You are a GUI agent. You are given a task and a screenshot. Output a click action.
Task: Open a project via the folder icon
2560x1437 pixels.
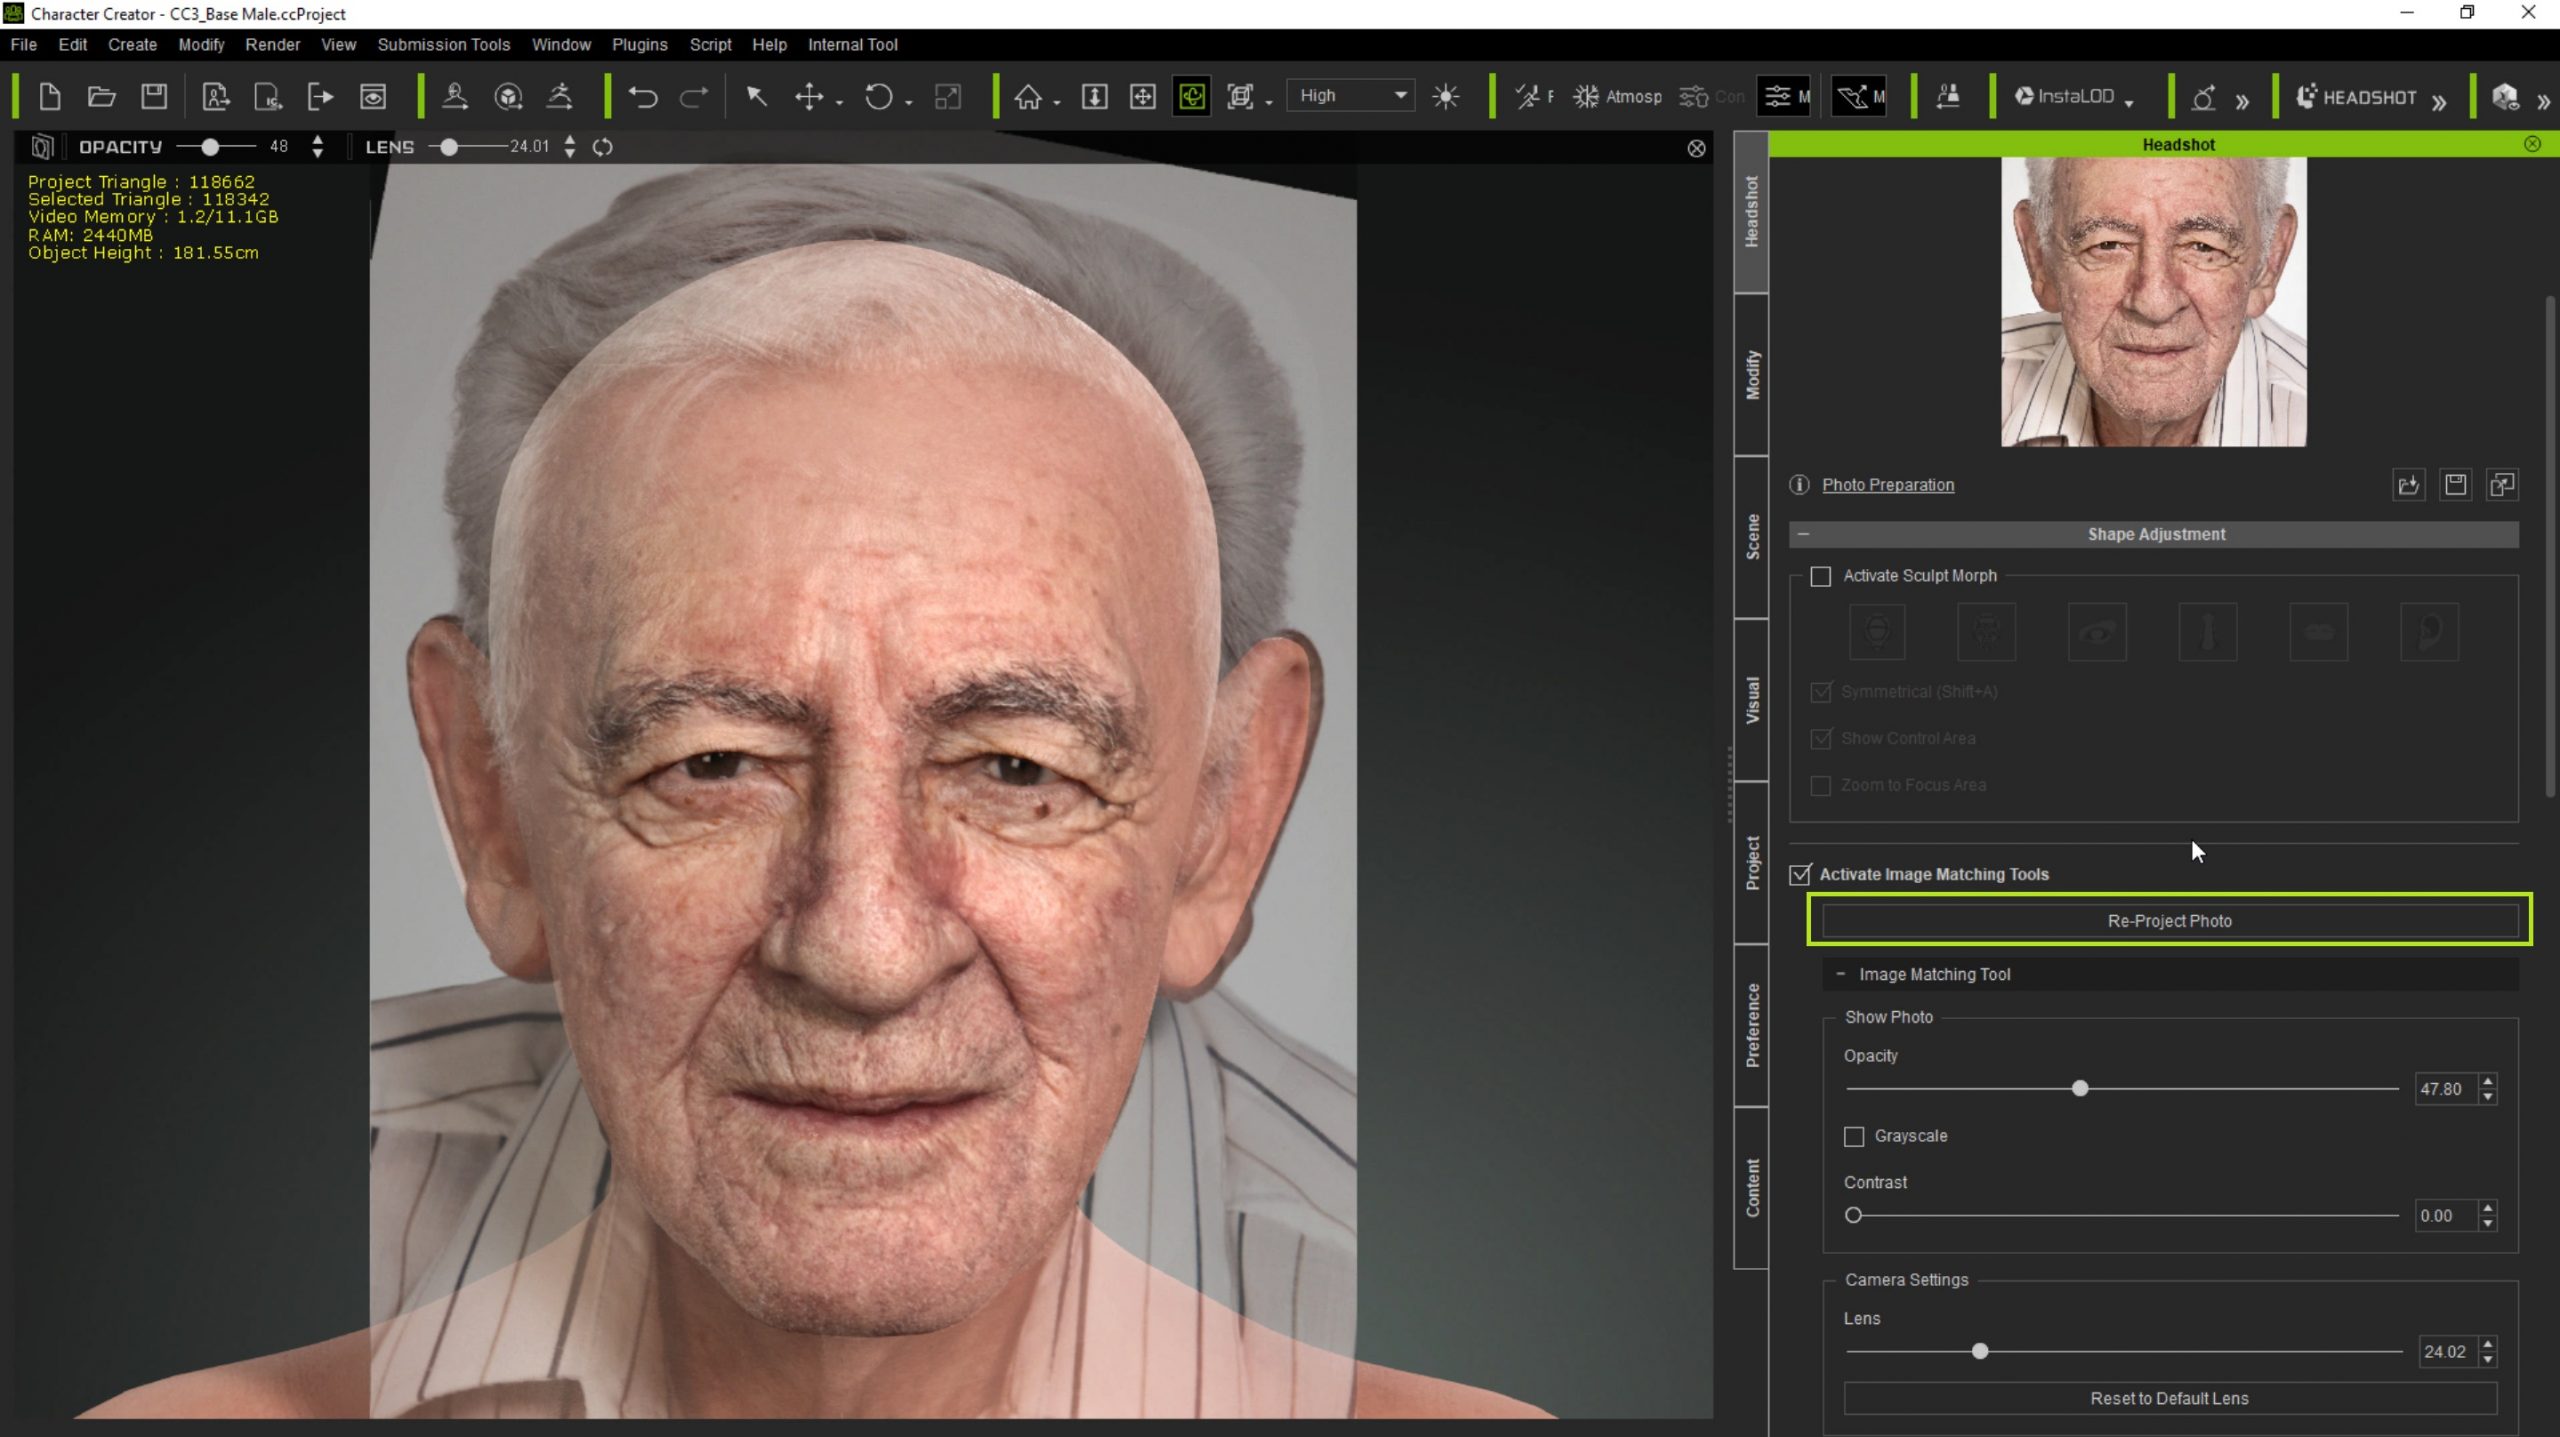(101, 97)
